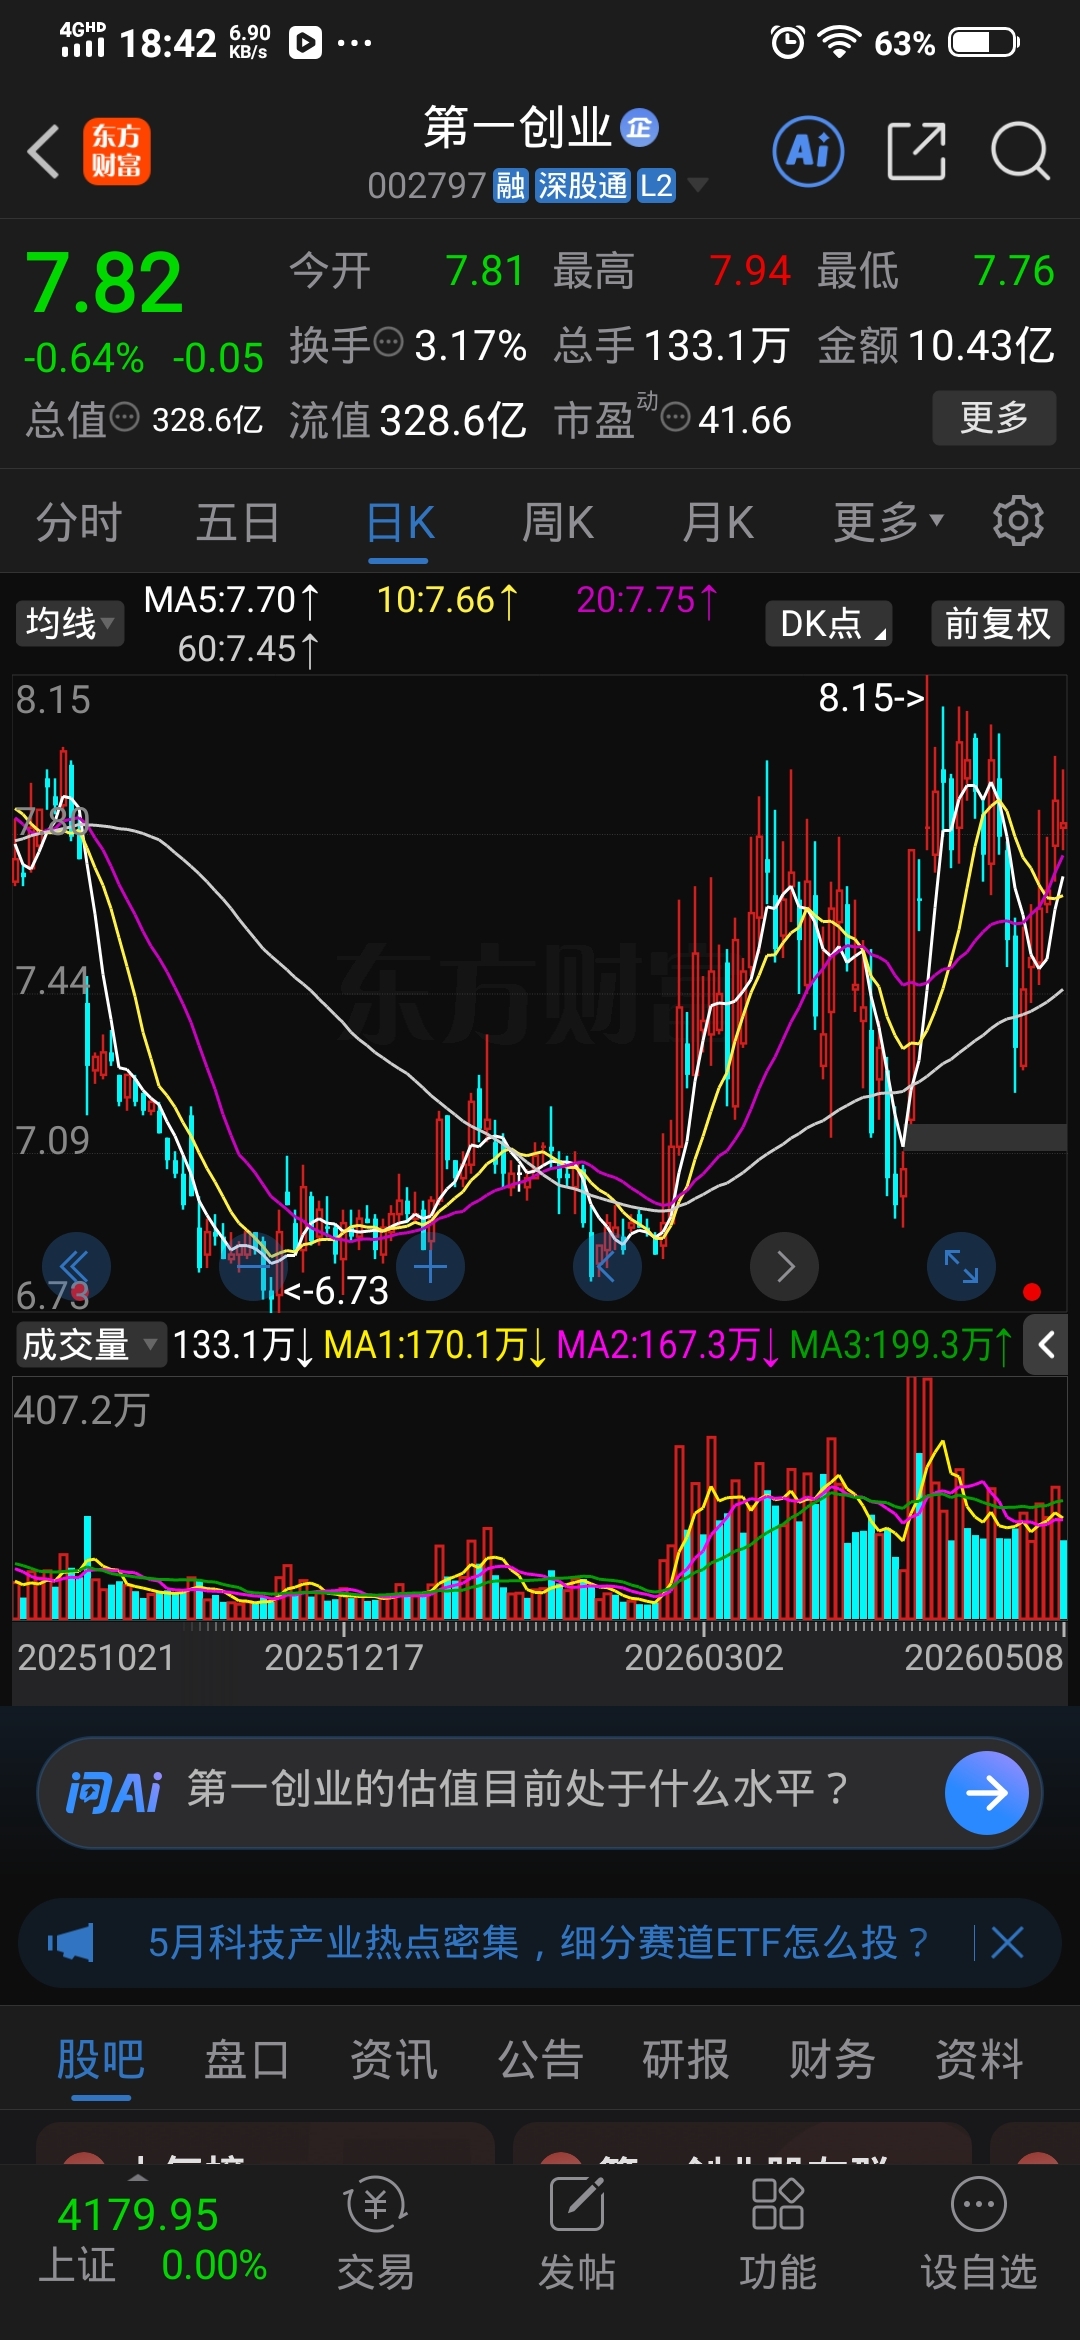Dismiss the ETF promotion banner
Image resolution: width=1080 pixels, height=2340 pixels.
point(1006,1943)
